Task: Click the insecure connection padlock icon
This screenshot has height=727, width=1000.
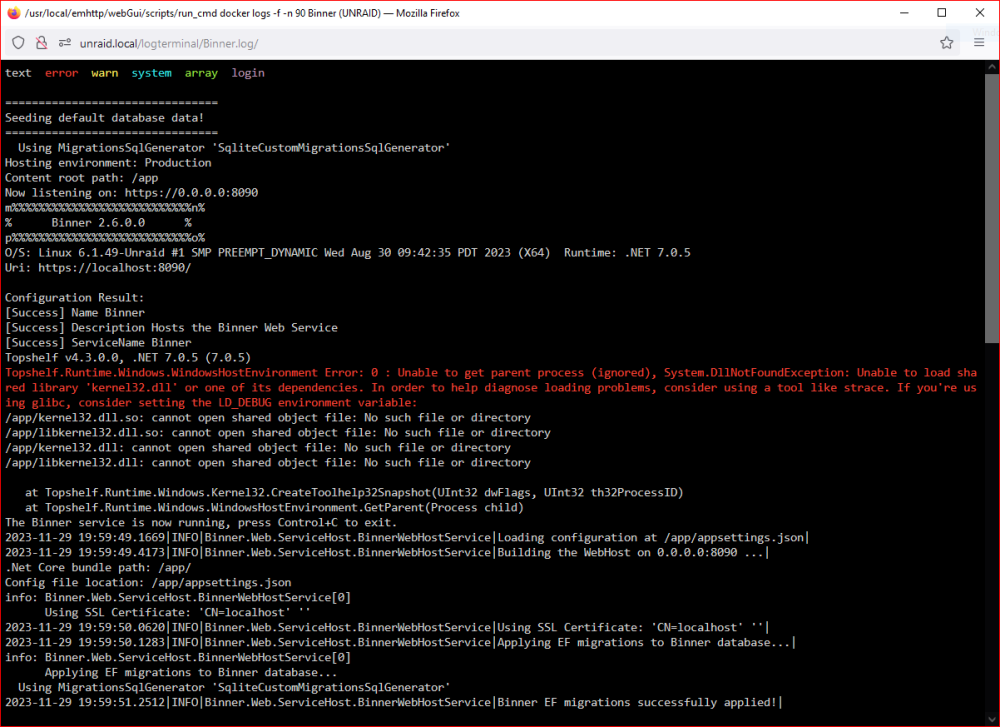Action: pyautogui.click(x=41, y=43)
